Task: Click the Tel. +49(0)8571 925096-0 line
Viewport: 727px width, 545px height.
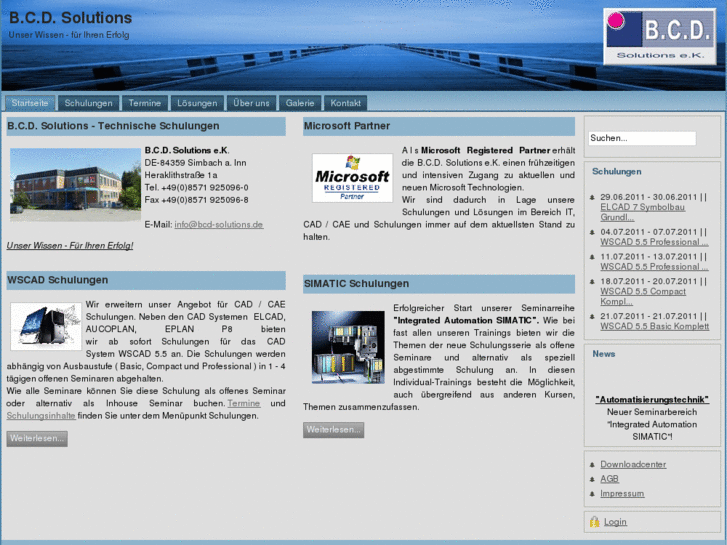Action: [197, 187]
